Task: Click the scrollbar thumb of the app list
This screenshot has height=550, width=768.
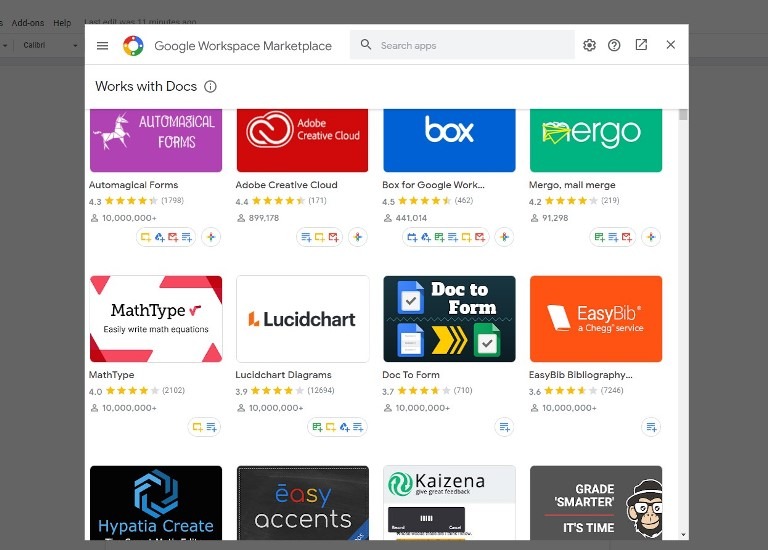Action: tap(683, 115)
